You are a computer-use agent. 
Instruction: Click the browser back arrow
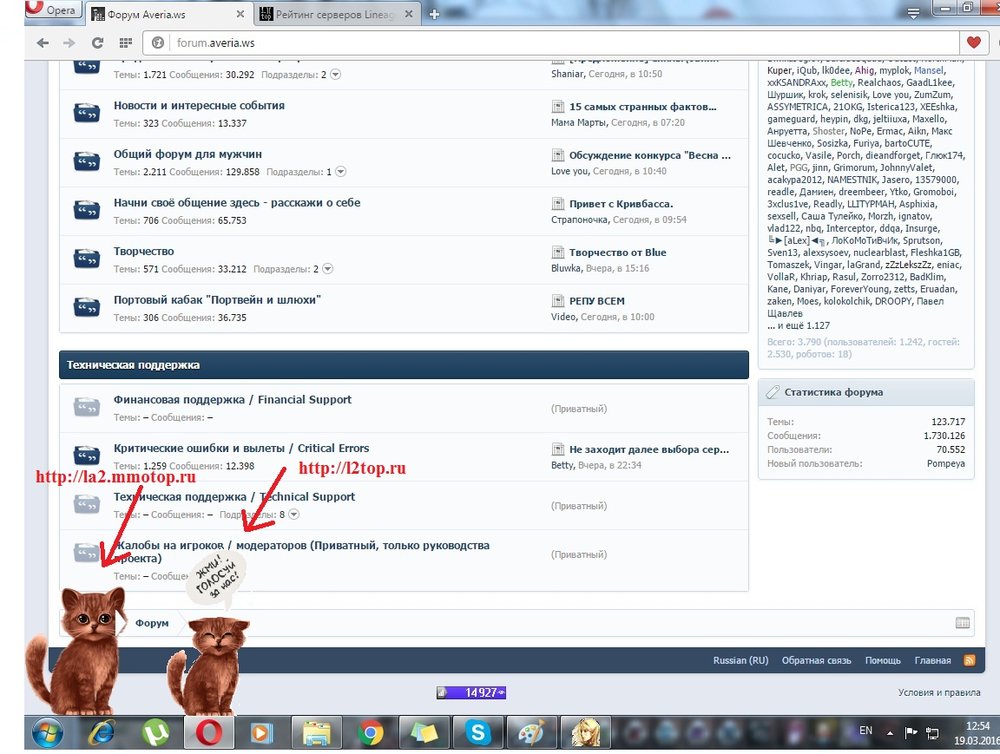pyautogui.click(x=42, y=43)
